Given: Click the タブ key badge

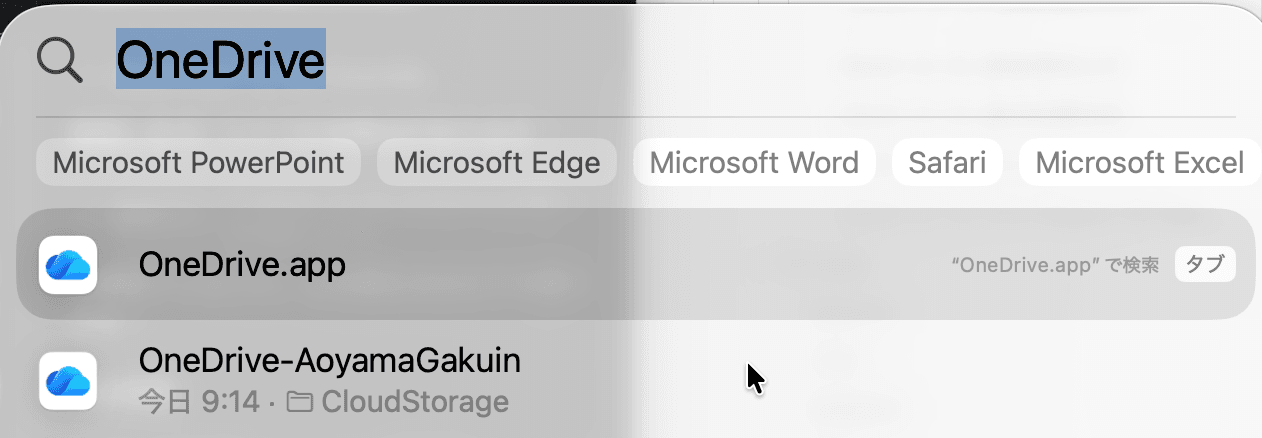Looking at the screenshot, I should 1205,265.
